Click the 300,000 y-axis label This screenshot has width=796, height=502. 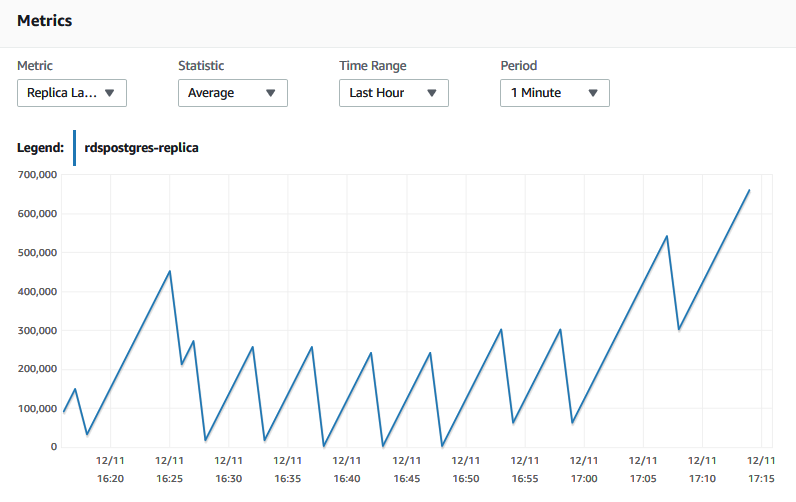37,330
